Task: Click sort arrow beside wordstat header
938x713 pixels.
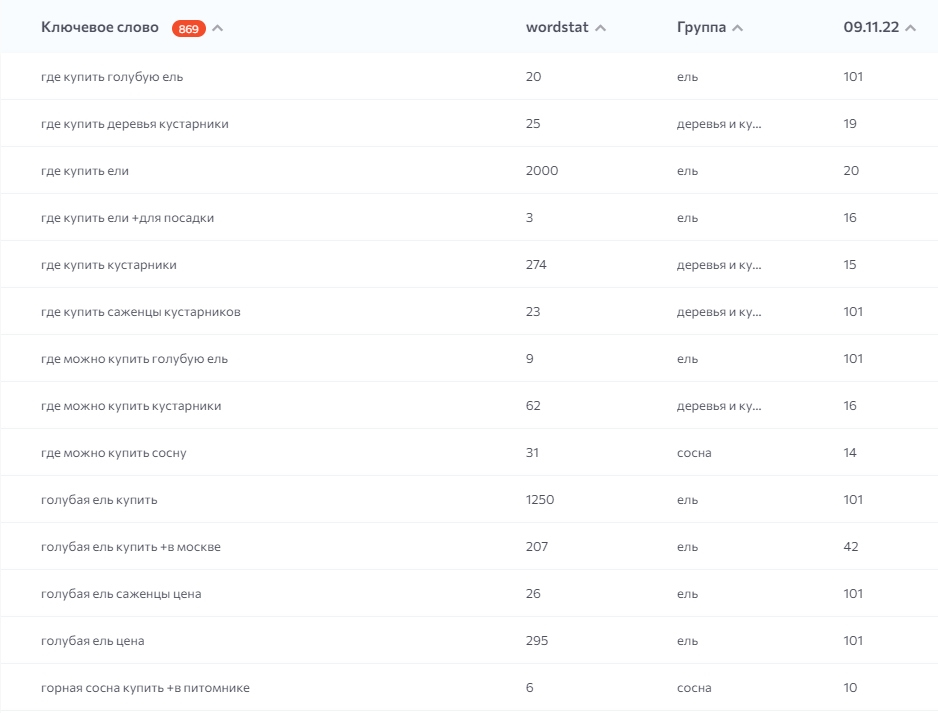Action: (x=600, y=28)
